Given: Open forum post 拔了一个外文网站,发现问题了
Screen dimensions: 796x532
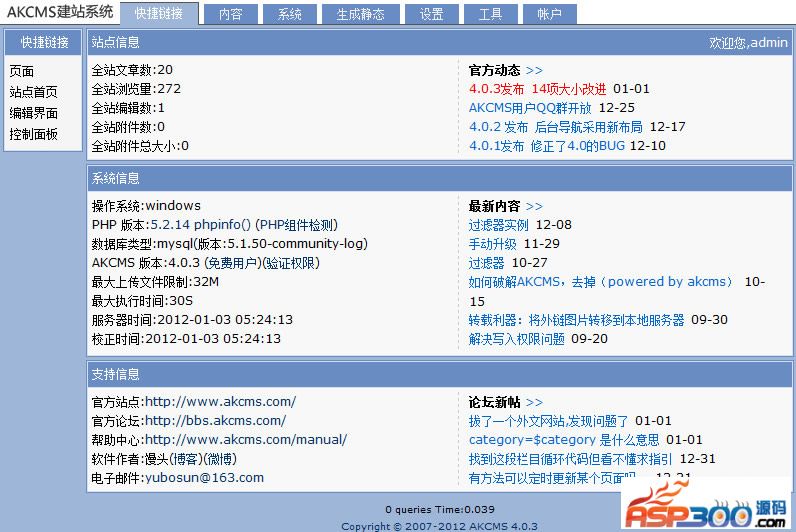Looking at the screenshot, I should 548,421.
